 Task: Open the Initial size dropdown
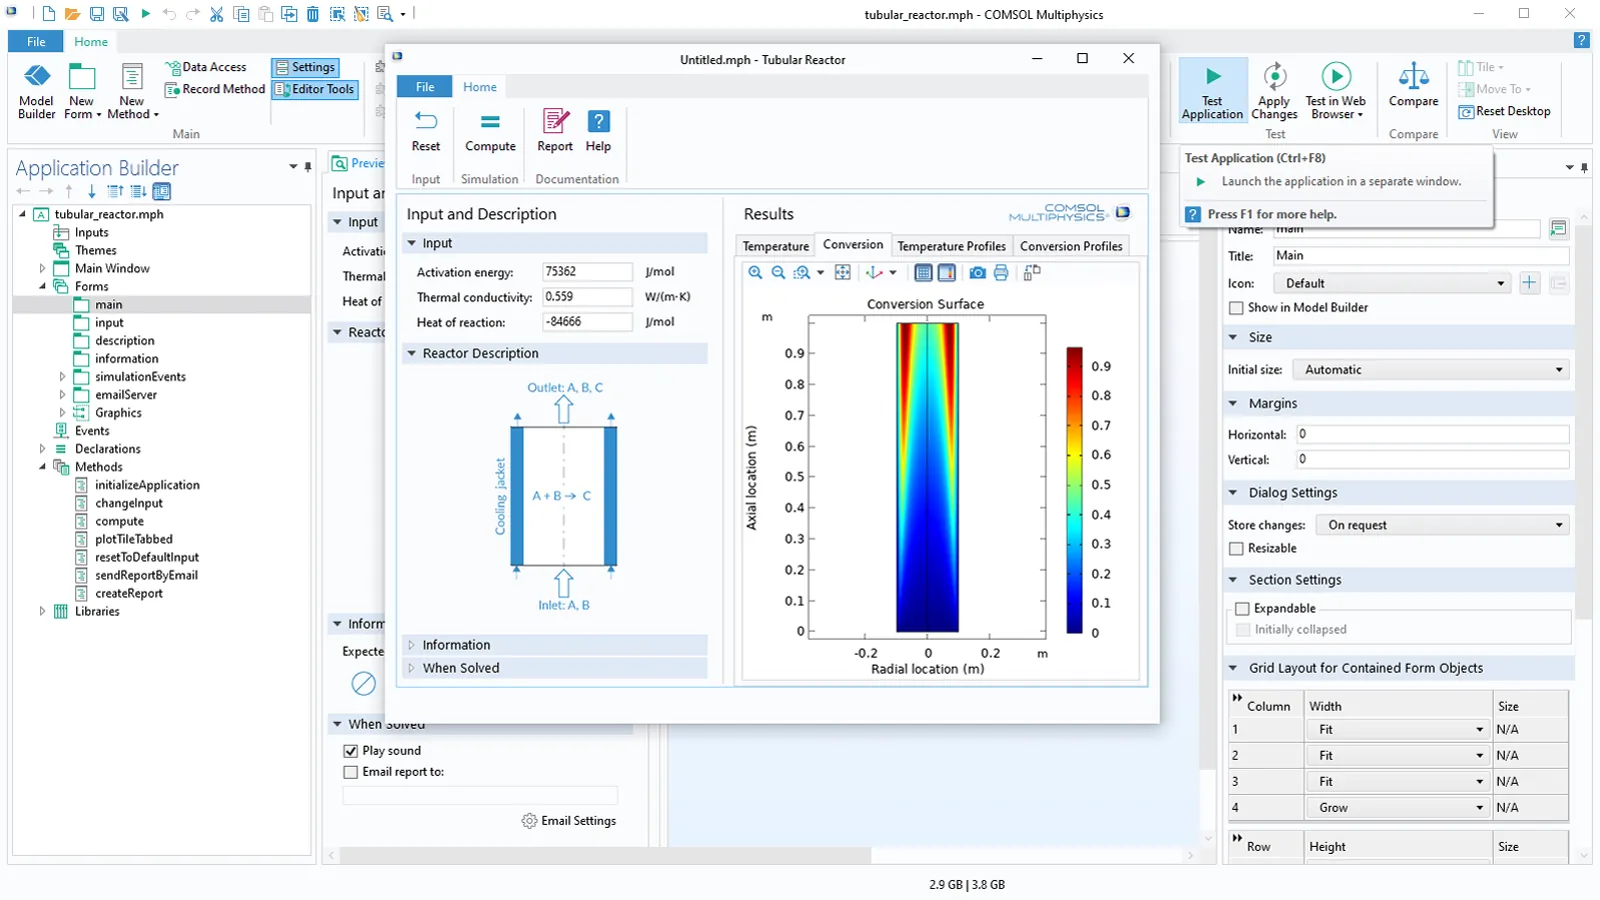pos(1430,370)
